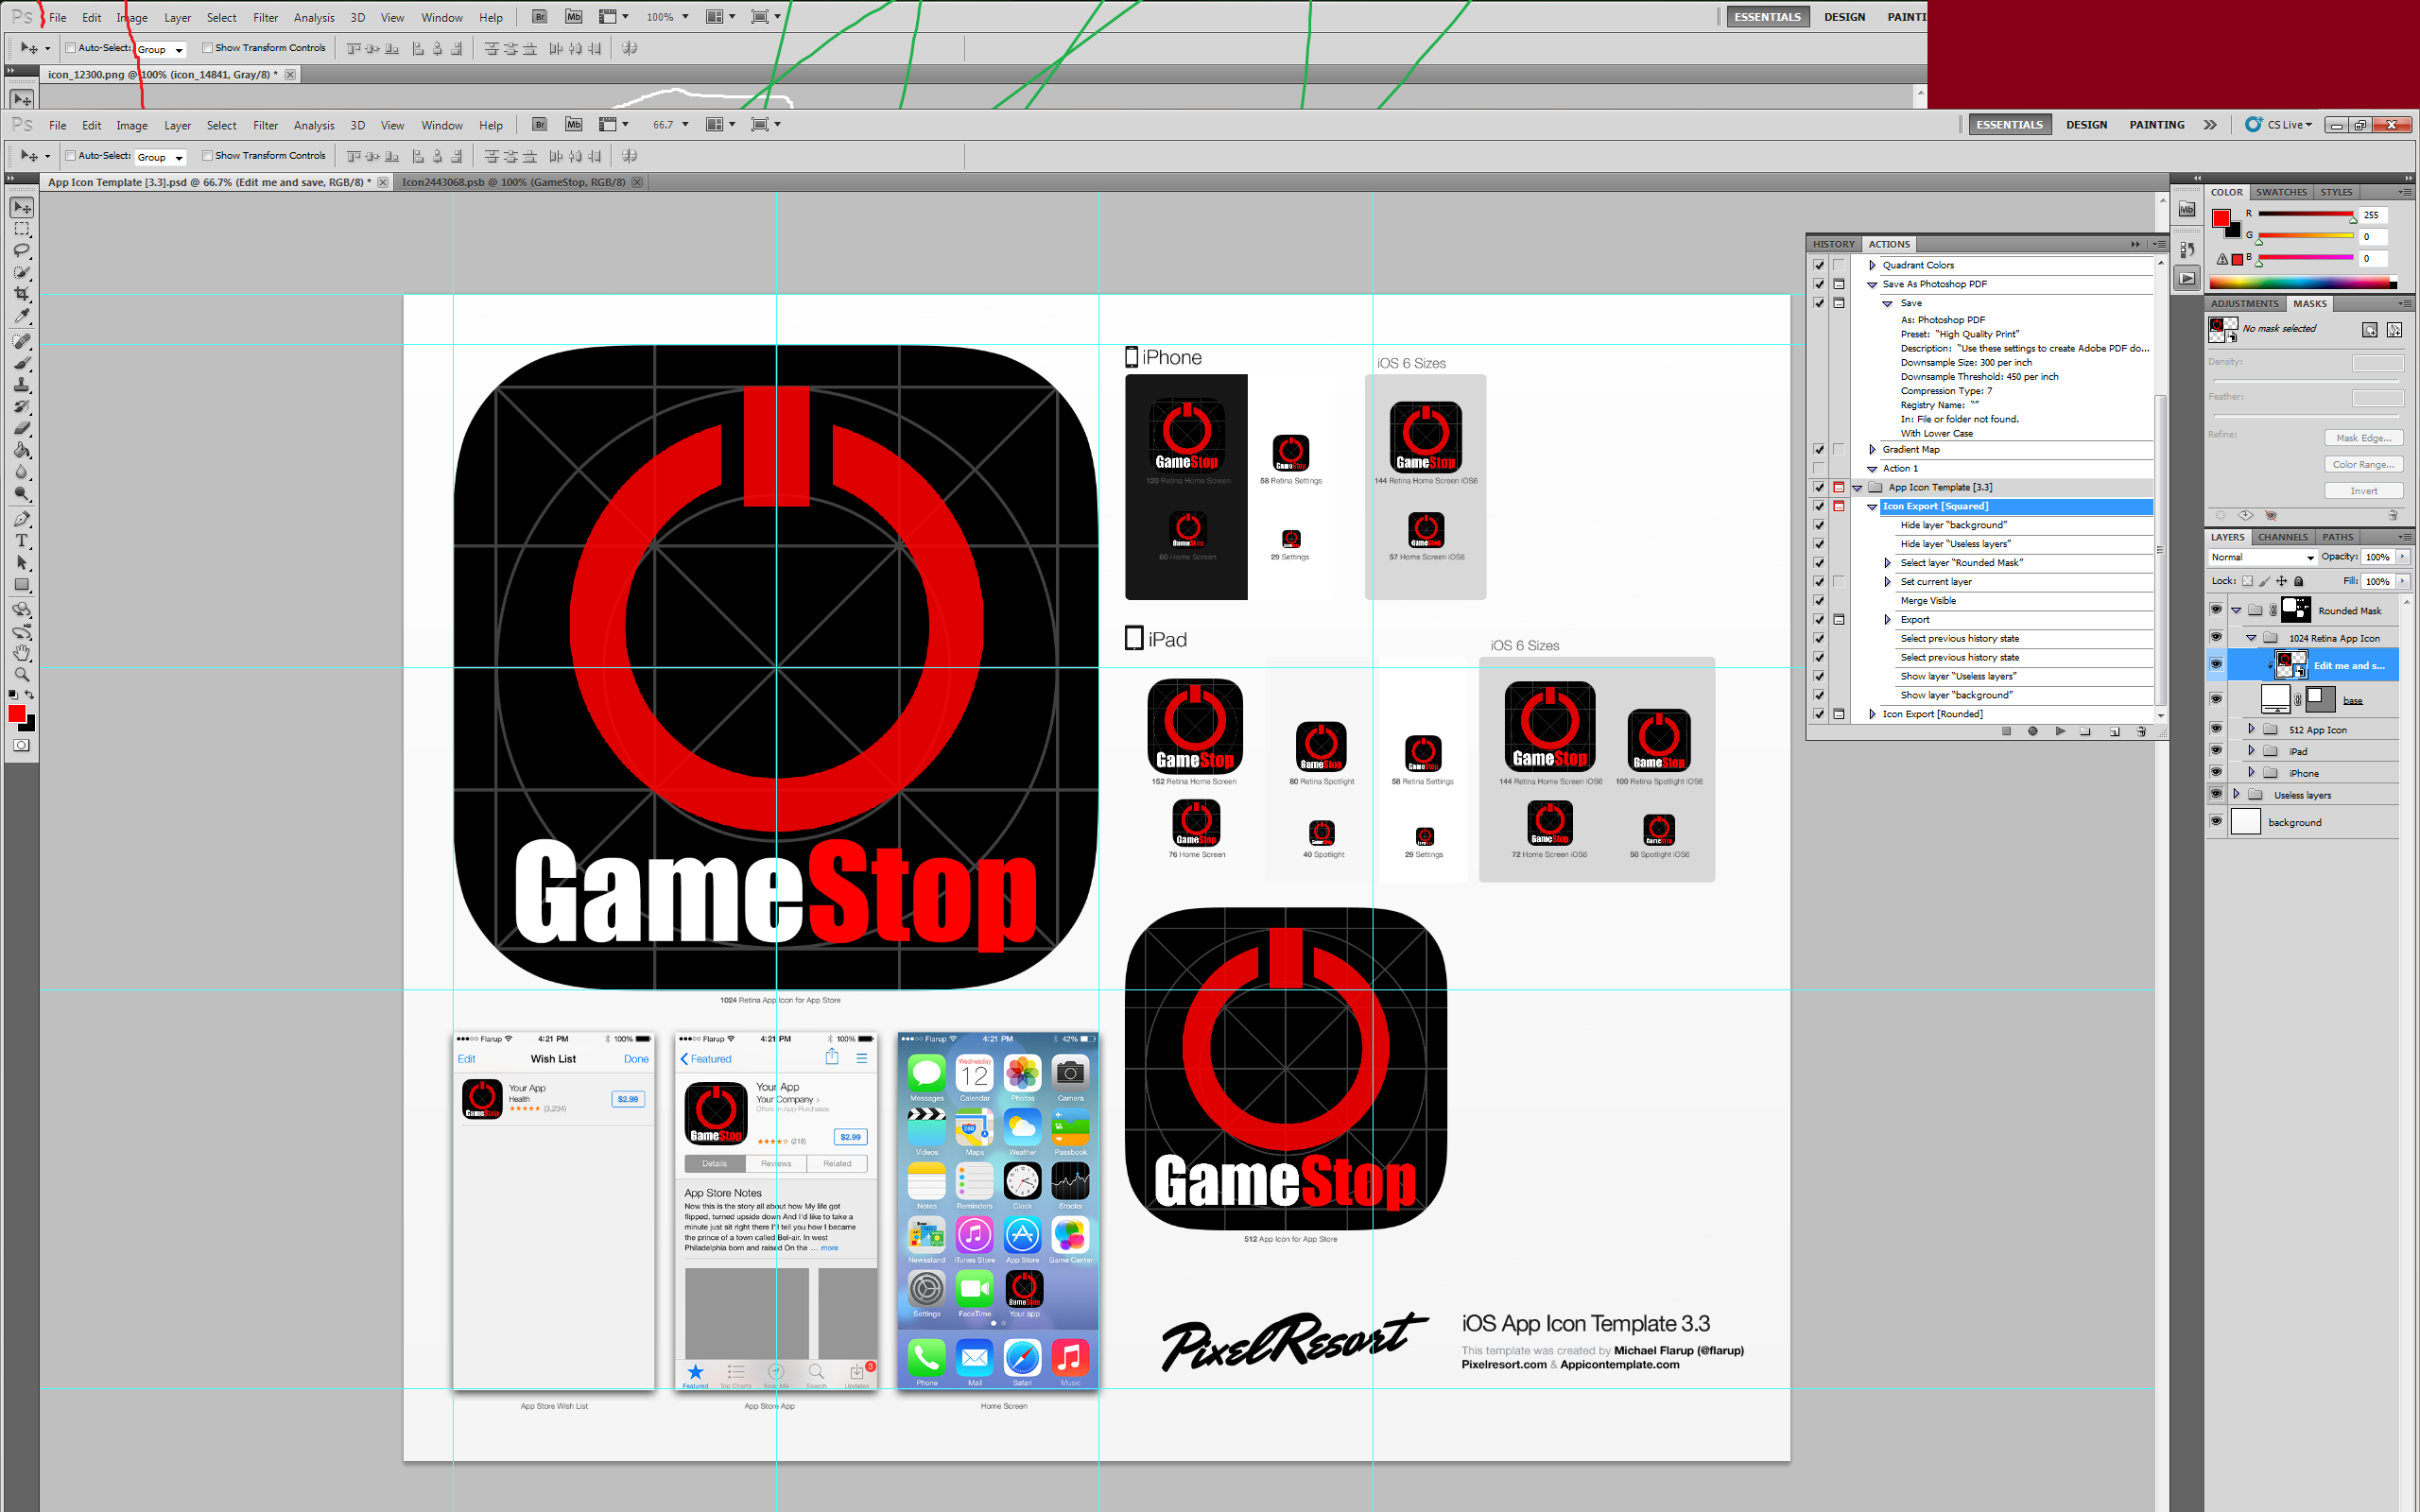This screenshot has width=2420, height=1512.
Task: Enable Show Transform Controls in front window
Action: pos(208,155)
